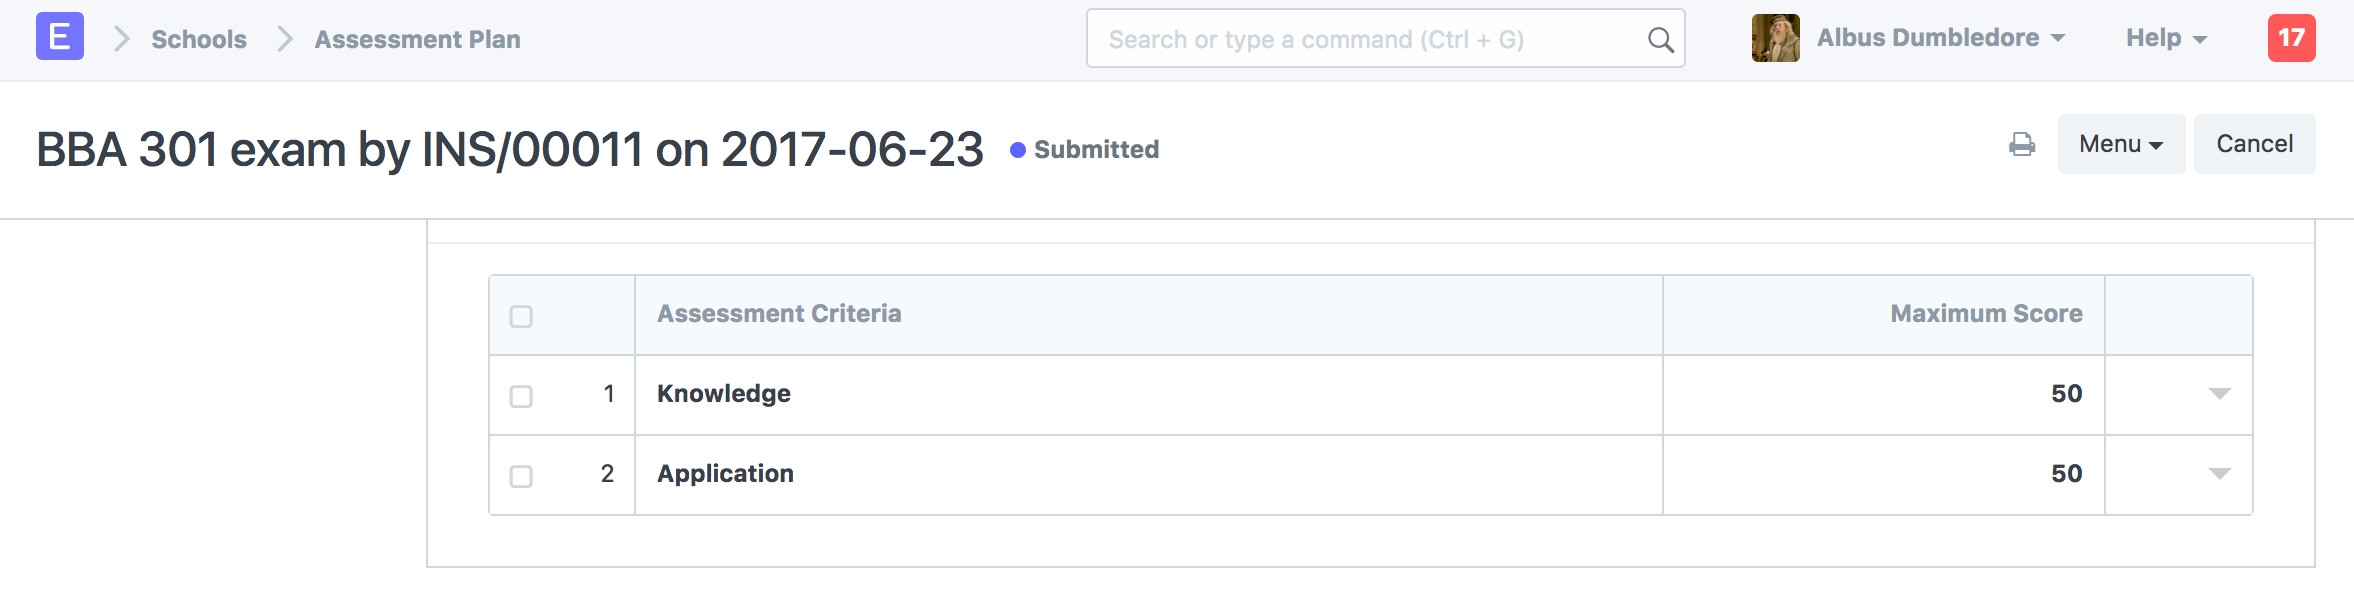
Task: Click chevron arrow before Schools breadcrumb
Action: point(122,39)
